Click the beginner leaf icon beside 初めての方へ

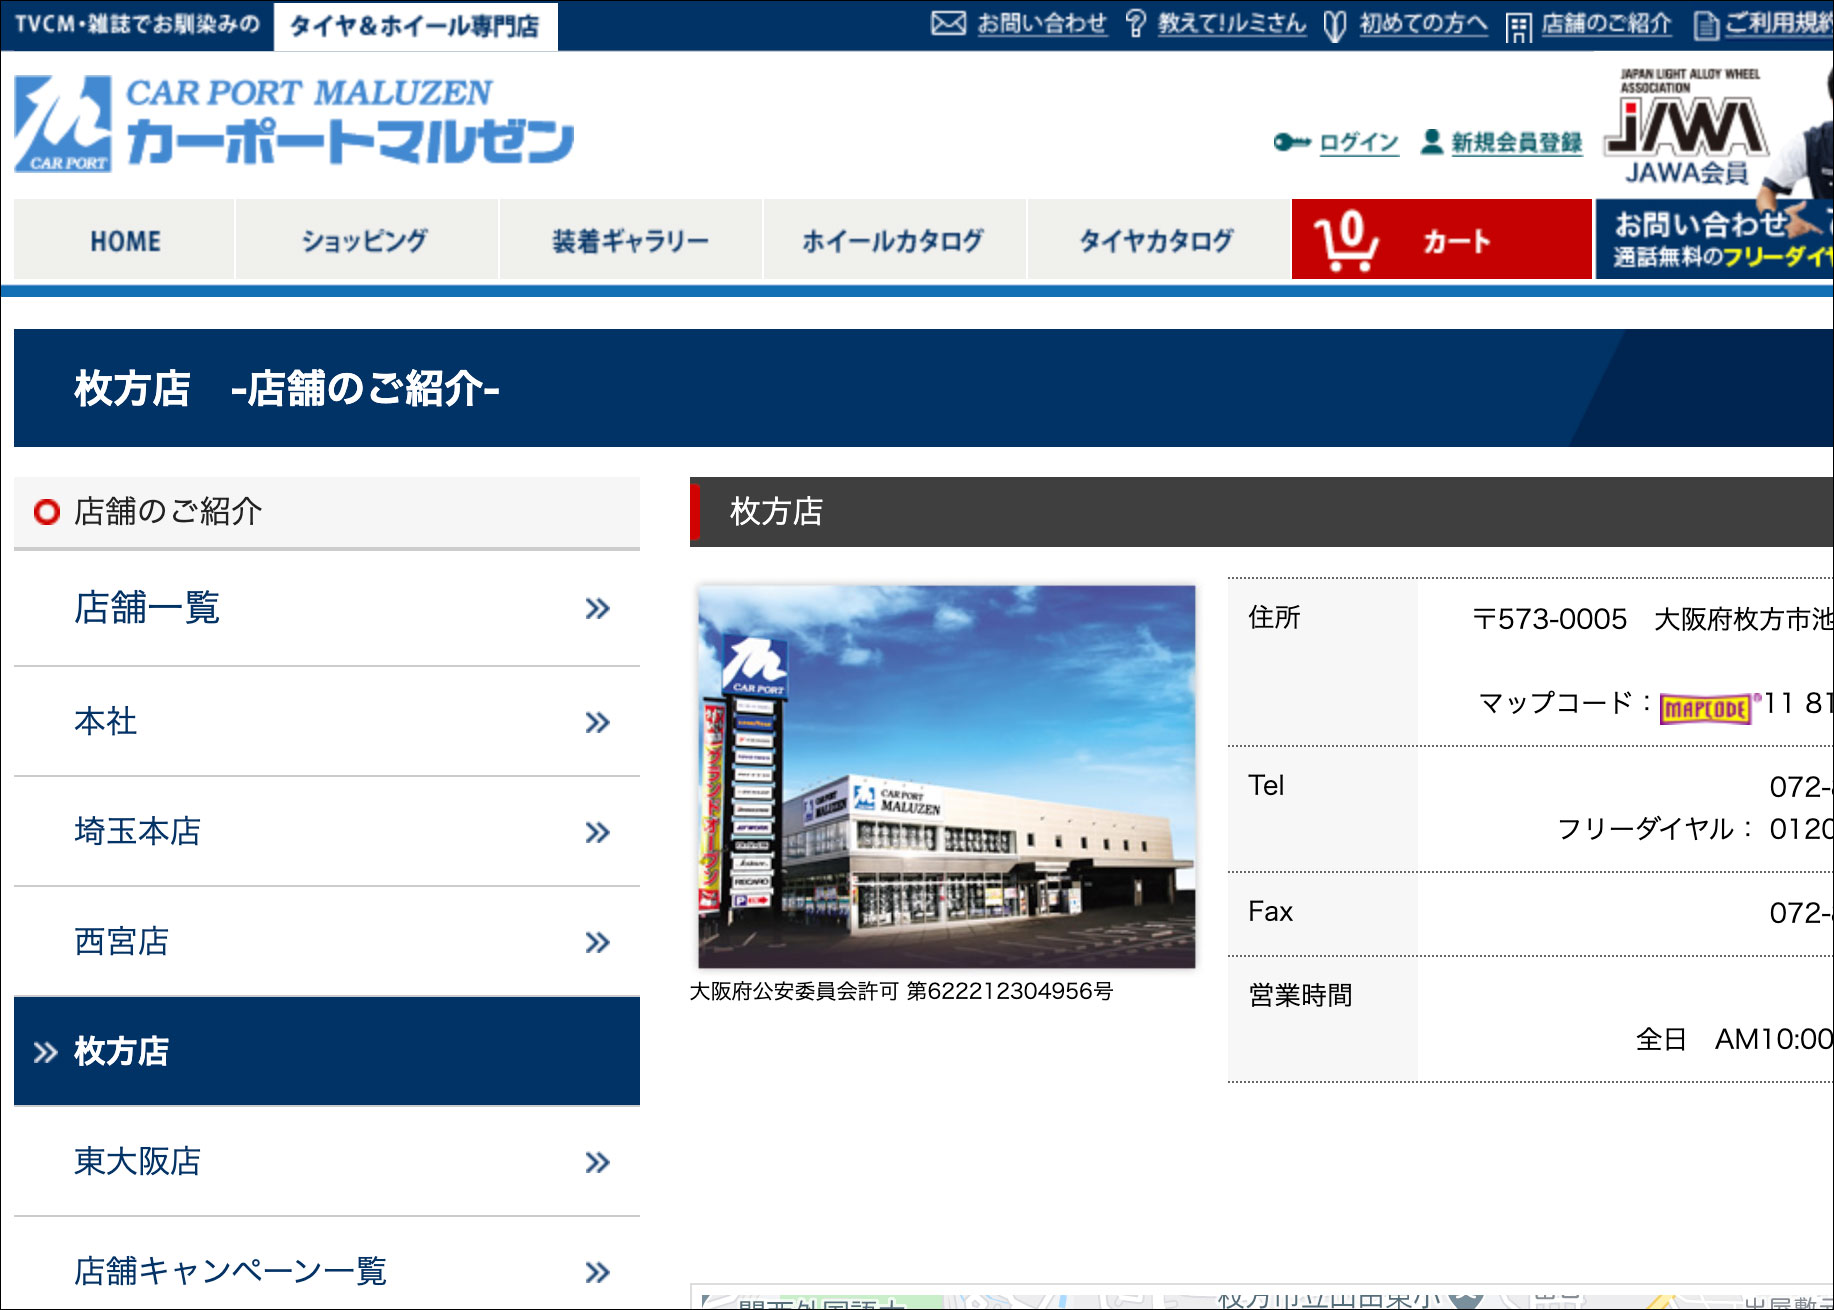1334,25
